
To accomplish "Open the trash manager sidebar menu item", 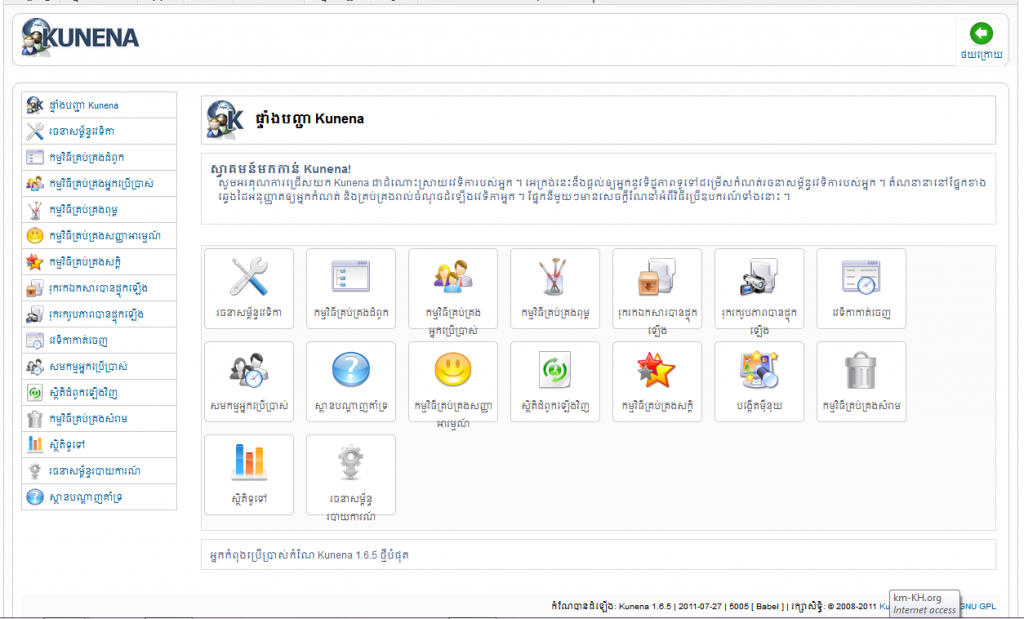I will [99, 419].
